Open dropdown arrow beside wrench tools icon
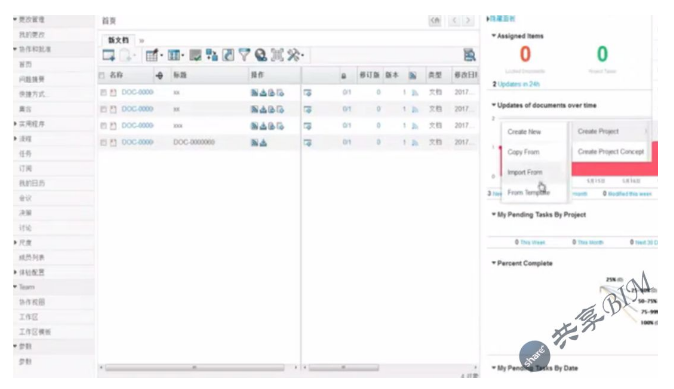The image size is (674, 389). pos(303,55)
